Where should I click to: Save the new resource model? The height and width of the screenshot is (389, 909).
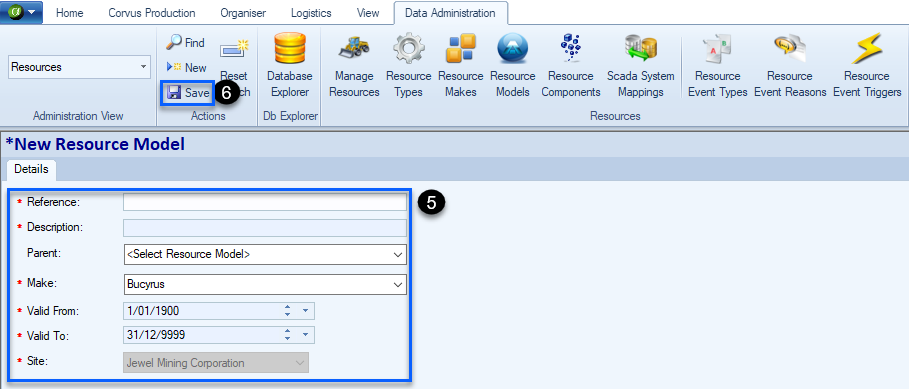[x=188, y=93]
